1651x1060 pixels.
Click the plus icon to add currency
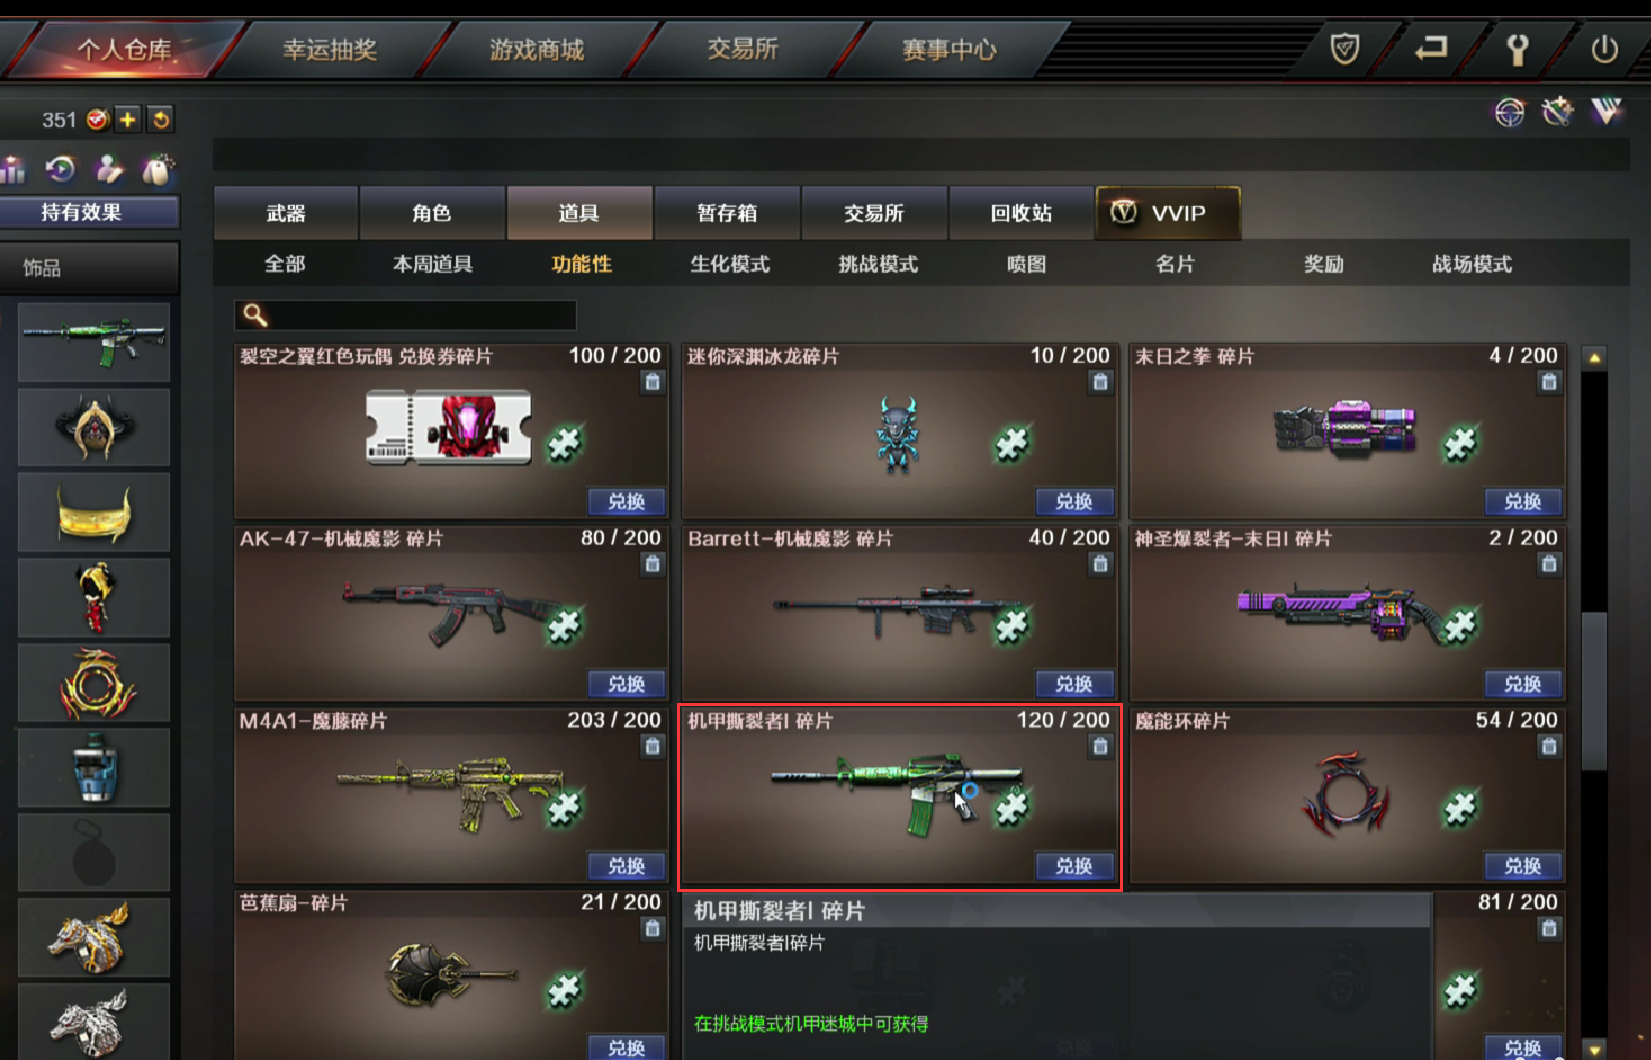pyautogui.click(x=128, y=120)
